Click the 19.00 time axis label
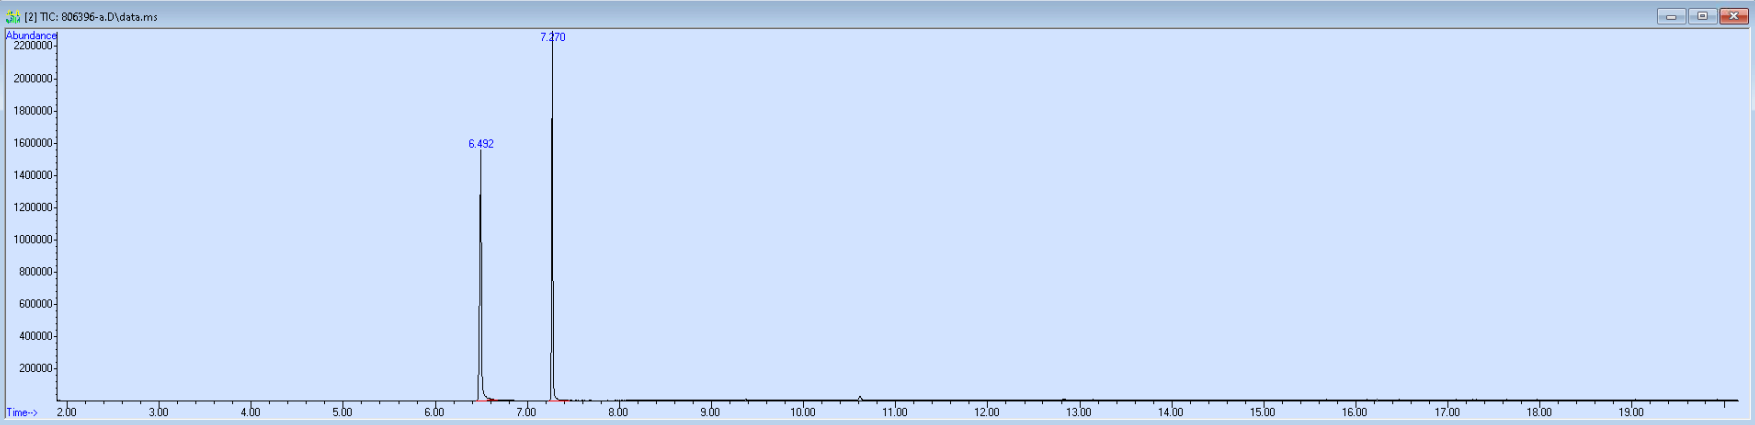Screen dimensions: 1755x425 point(1630,412)
